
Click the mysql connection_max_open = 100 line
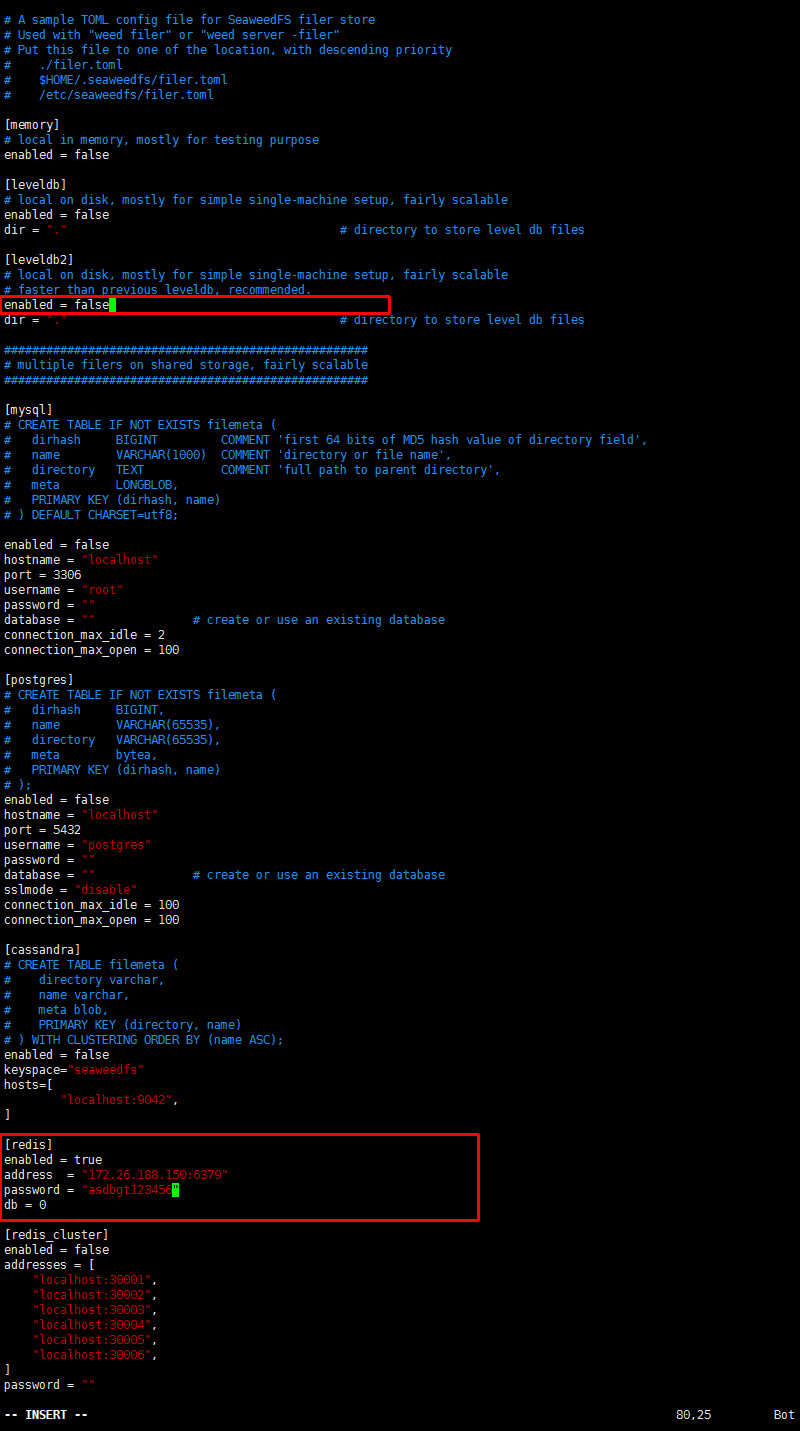click(92, 650)
